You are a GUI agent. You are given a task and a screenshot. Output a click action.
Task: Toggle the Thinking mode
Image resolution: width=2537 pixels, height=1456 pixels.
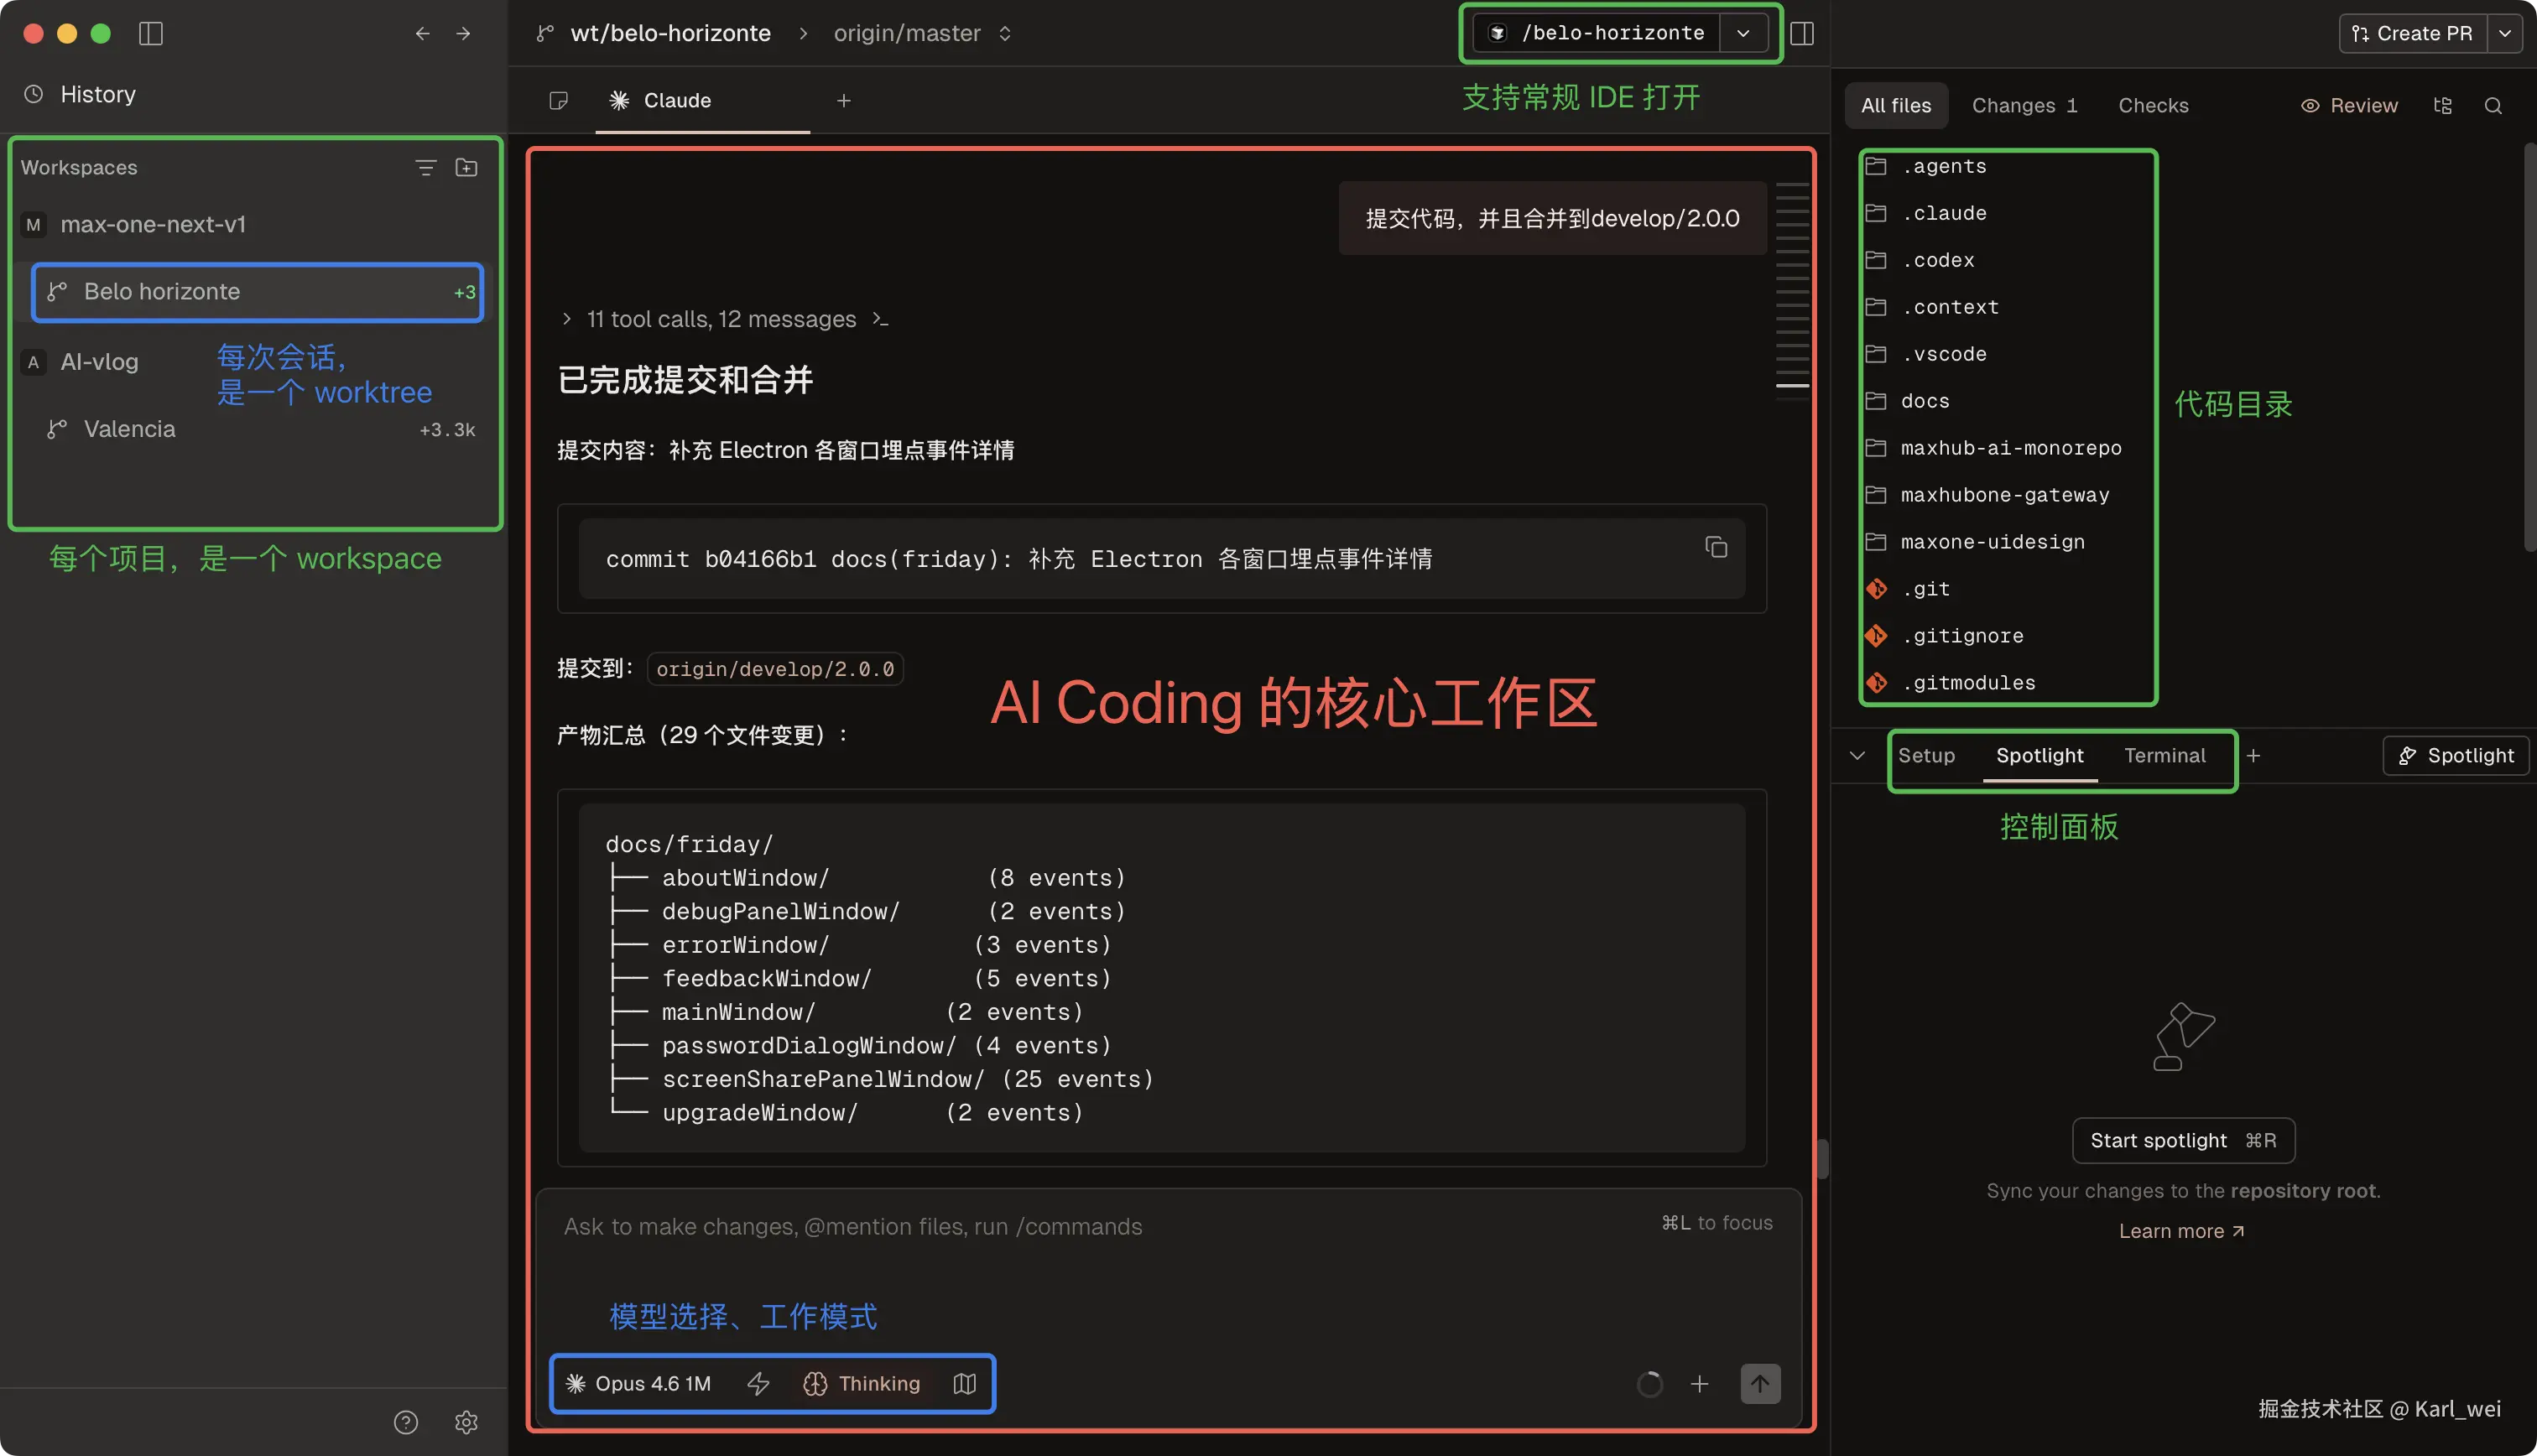[862, 1384]
